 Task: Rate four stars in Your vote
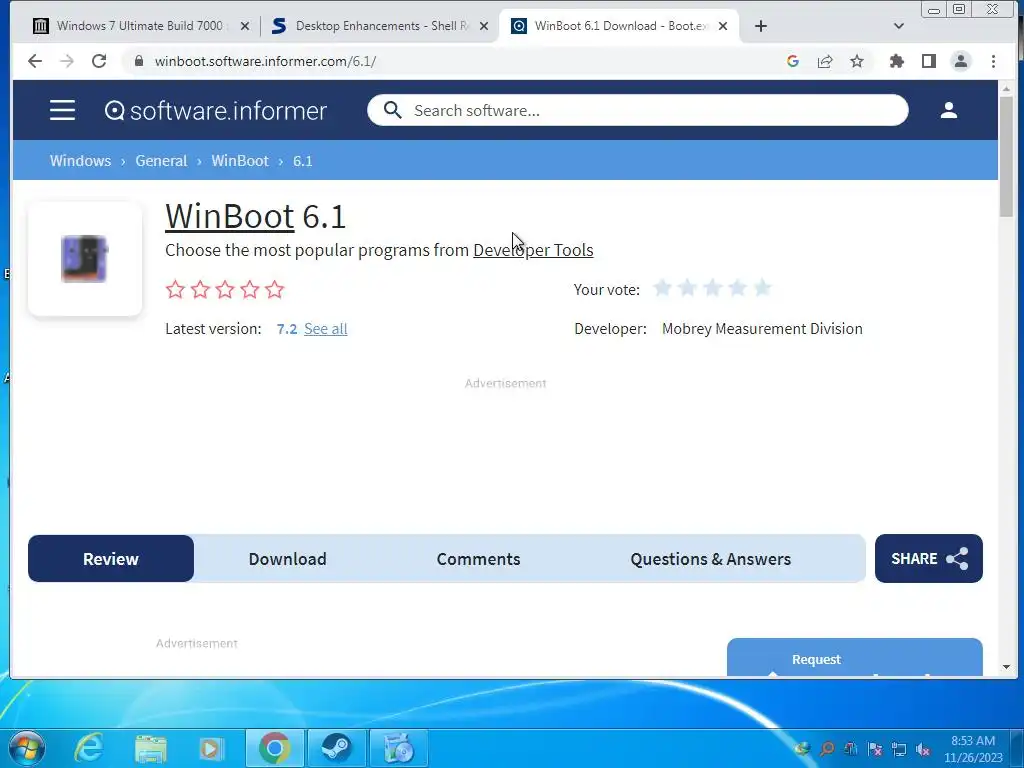[737, 288]
